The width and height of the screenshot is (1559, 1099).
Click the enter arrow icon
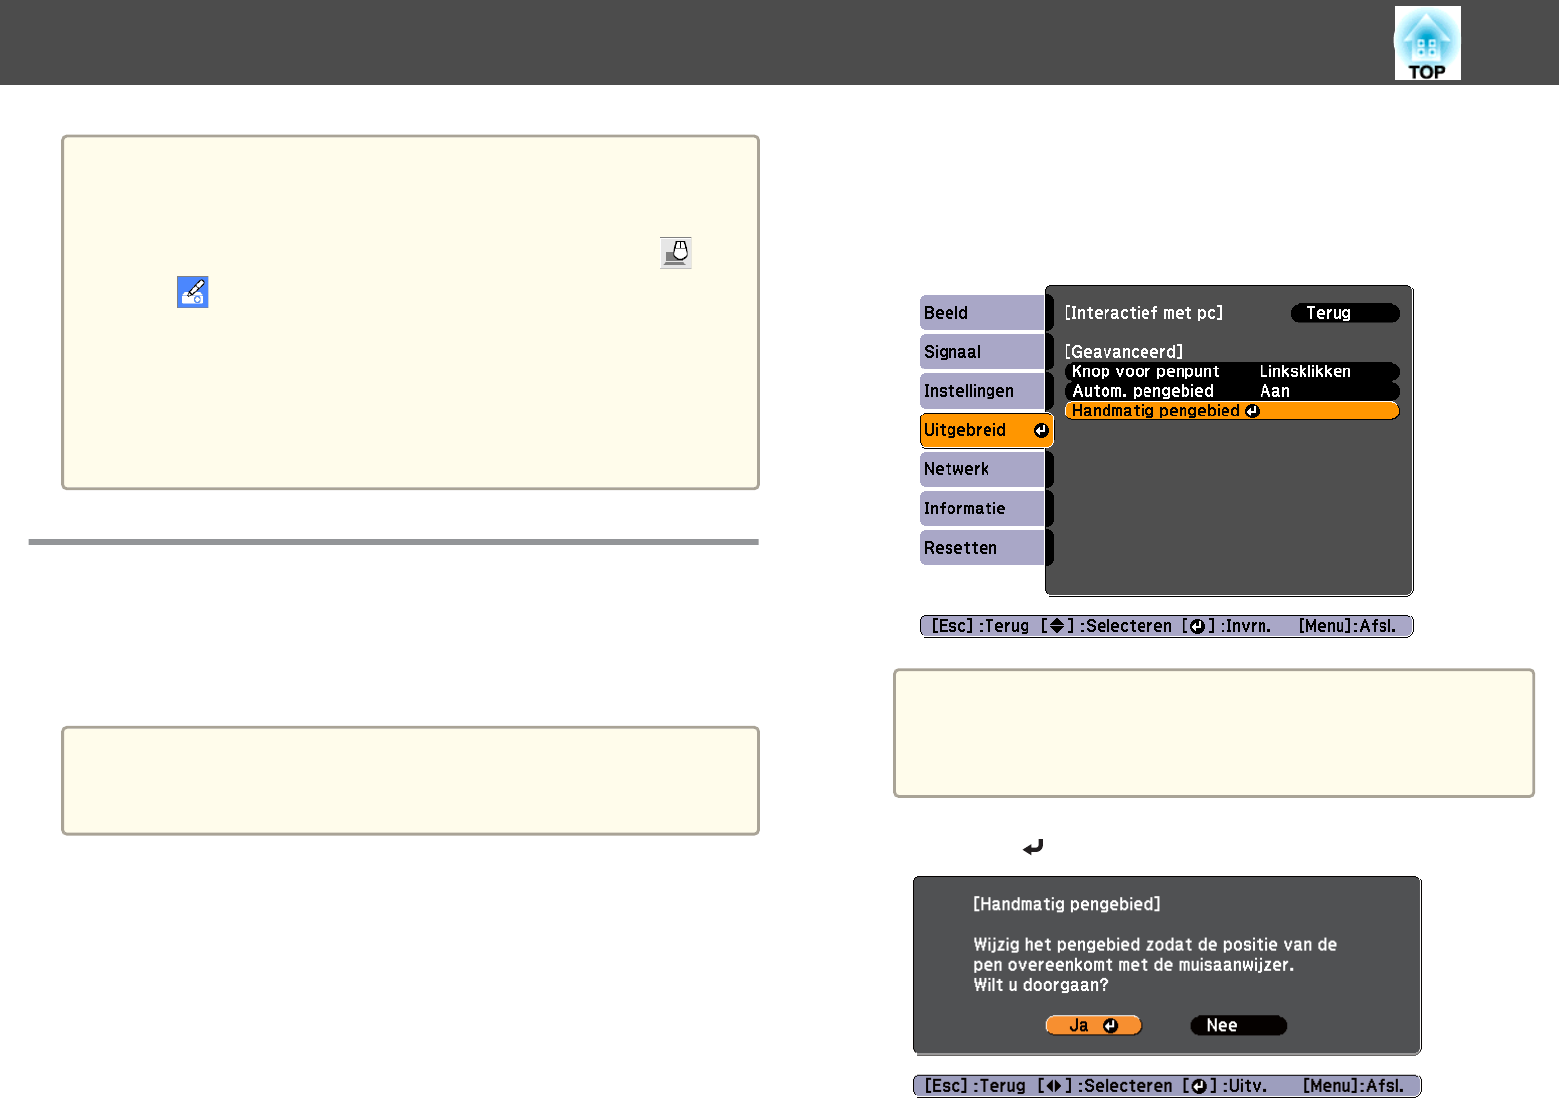click(1033, 847)
